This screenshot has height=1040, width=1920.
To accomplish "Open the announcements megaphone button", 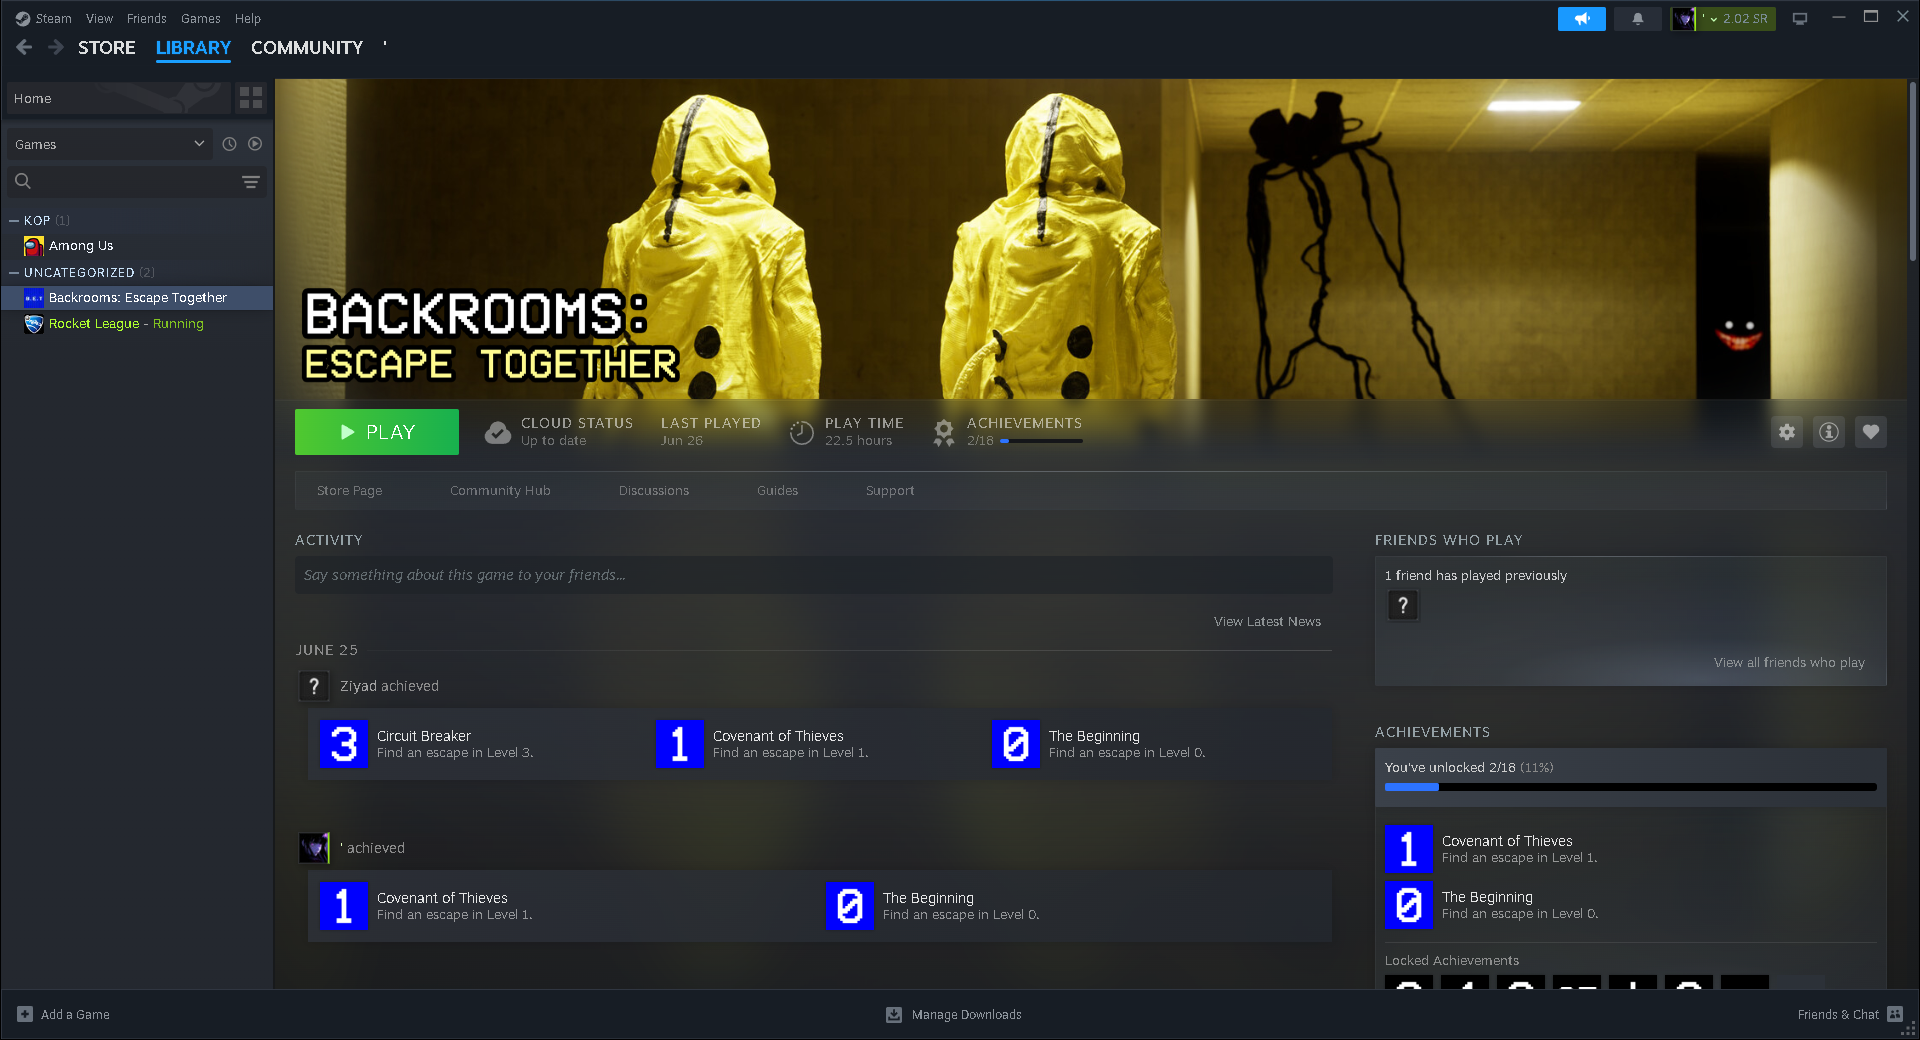I will 1581,19.
